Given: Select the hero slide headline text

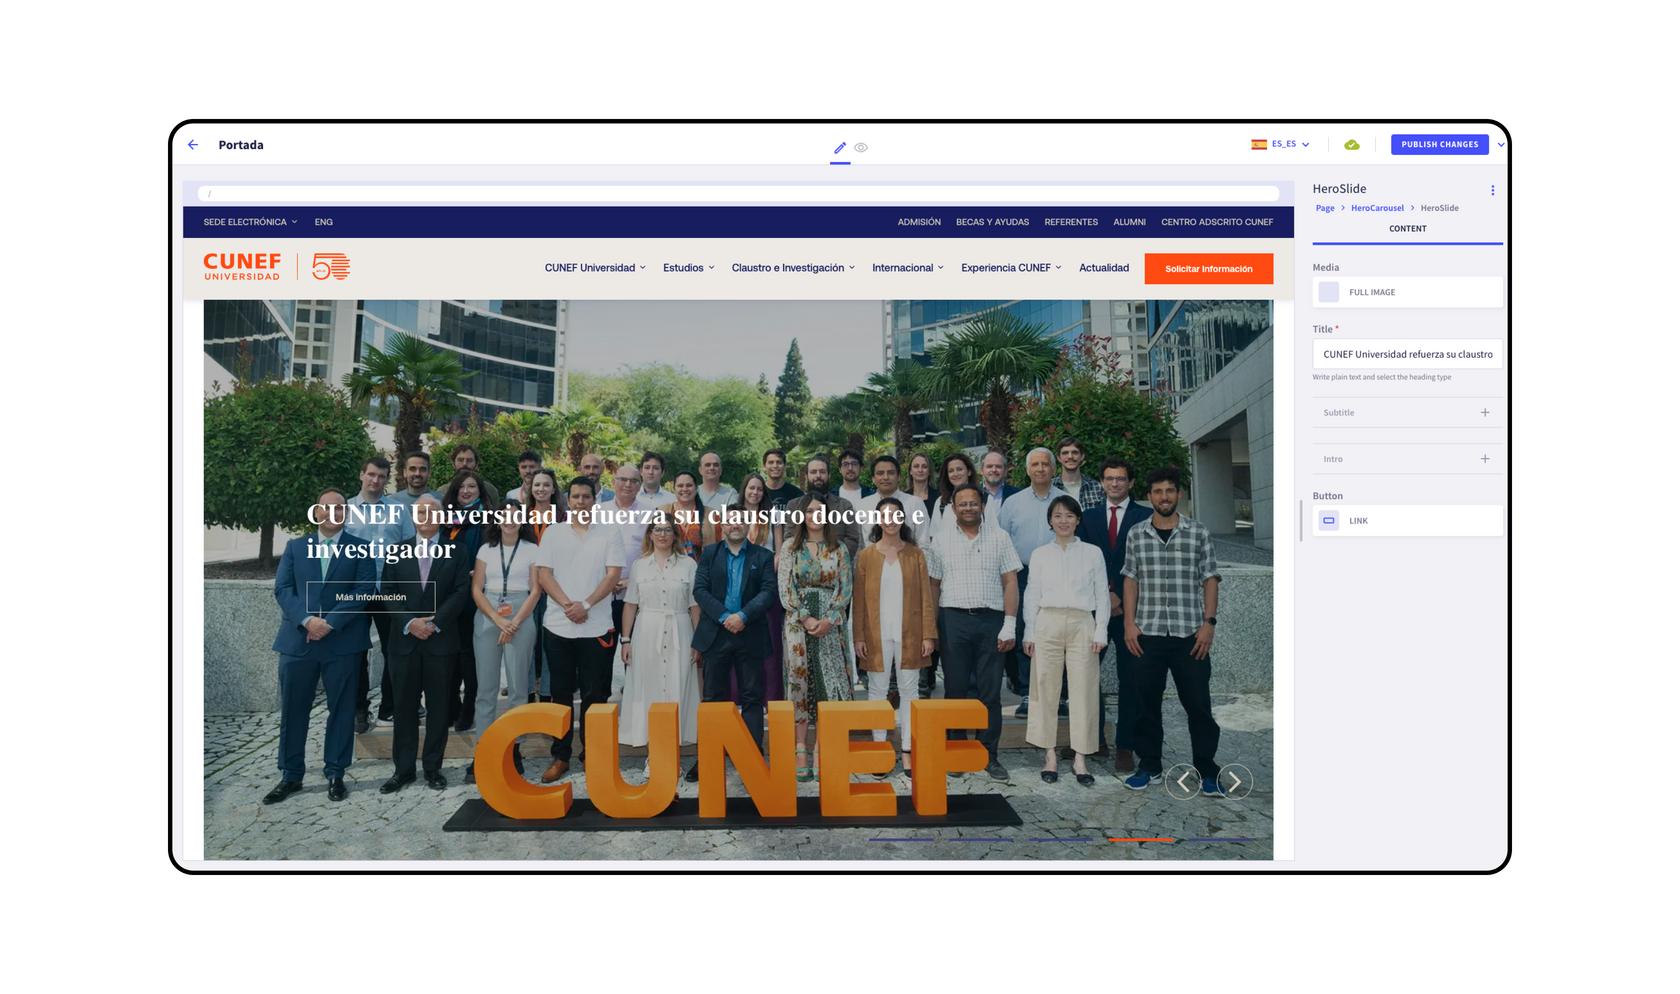Looking at the screenshot, I should coord(615,531).
